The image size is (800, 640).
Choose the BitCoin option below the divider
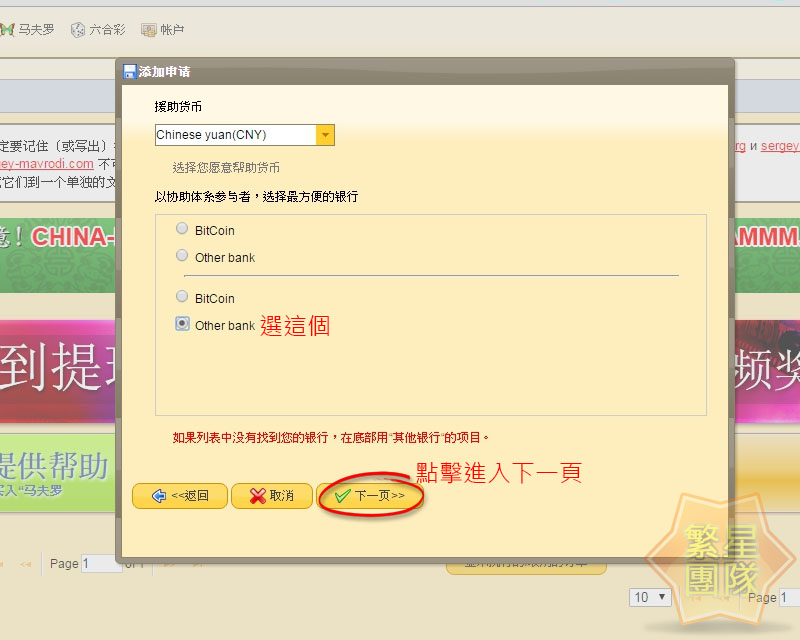click(182, 297)
